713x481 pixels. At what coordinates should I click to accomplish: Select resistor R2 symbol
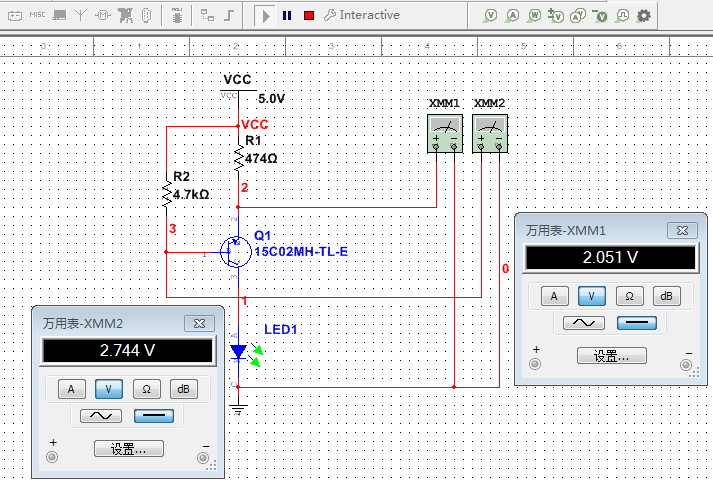tap(166, 194)
